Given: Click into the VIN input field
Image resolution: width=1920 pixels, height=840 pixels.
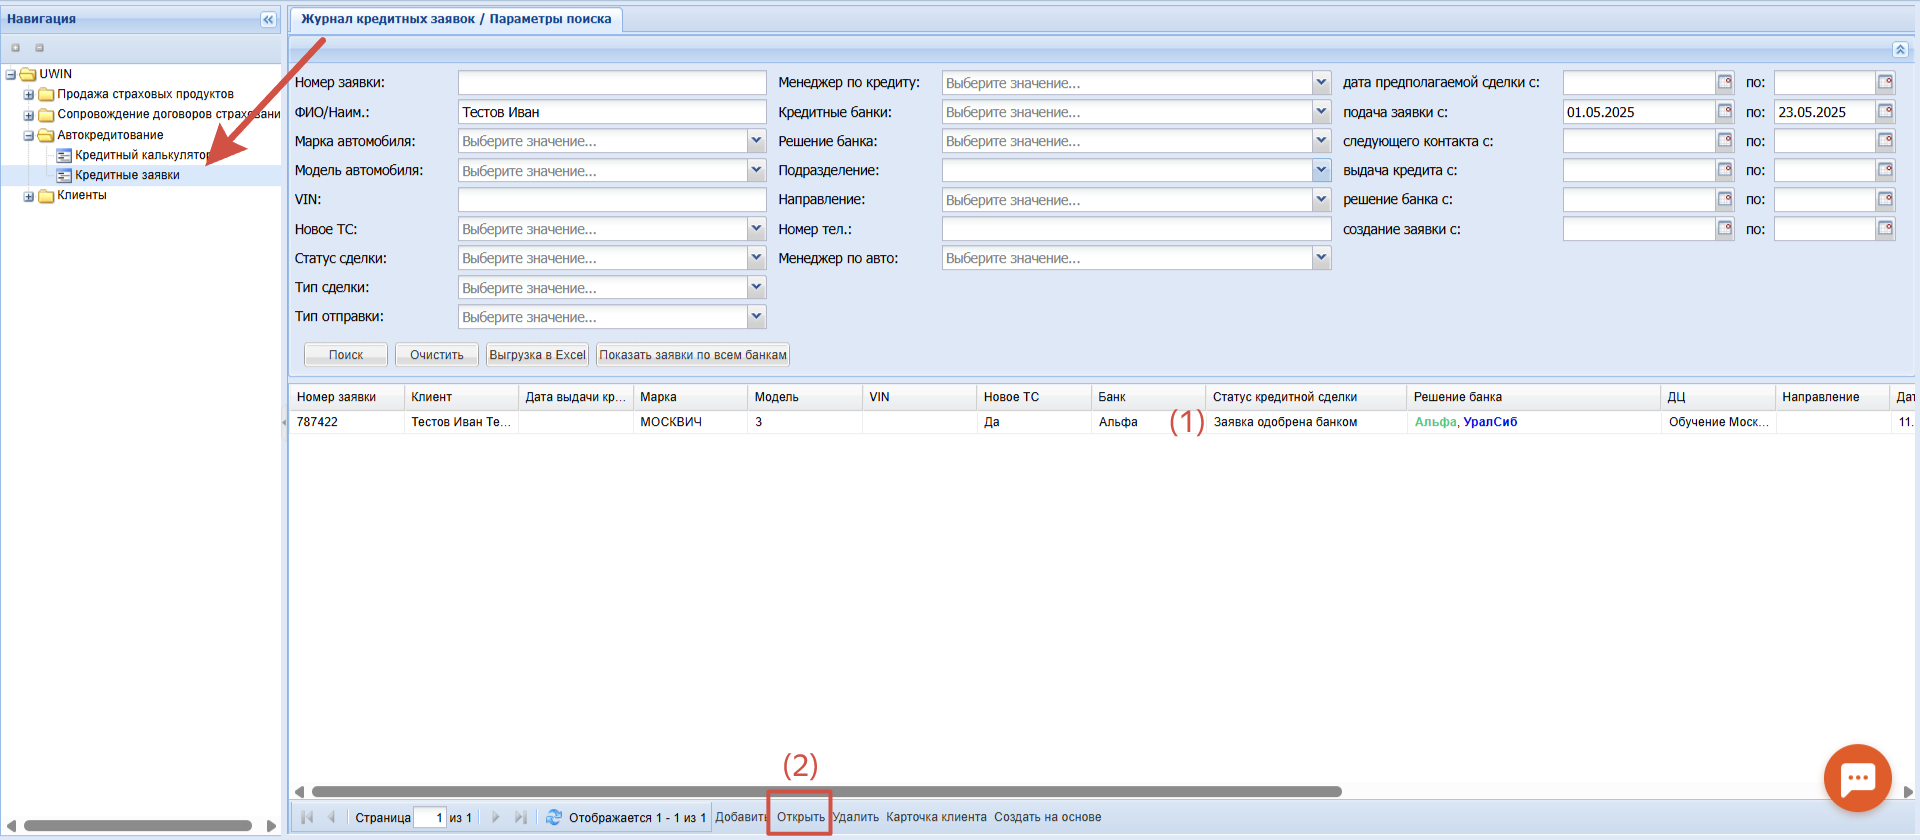Looking at the screenshot, I should pyautogui.click(x=611, y=200).
